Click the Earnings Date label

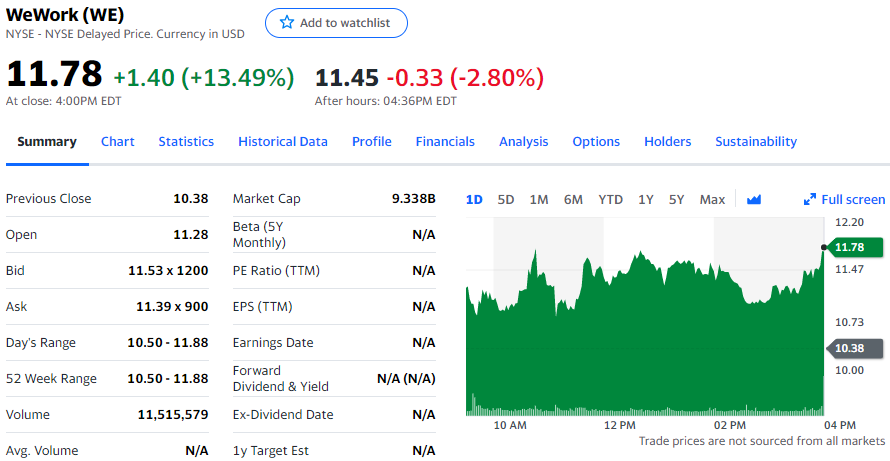tap(273, 343)
